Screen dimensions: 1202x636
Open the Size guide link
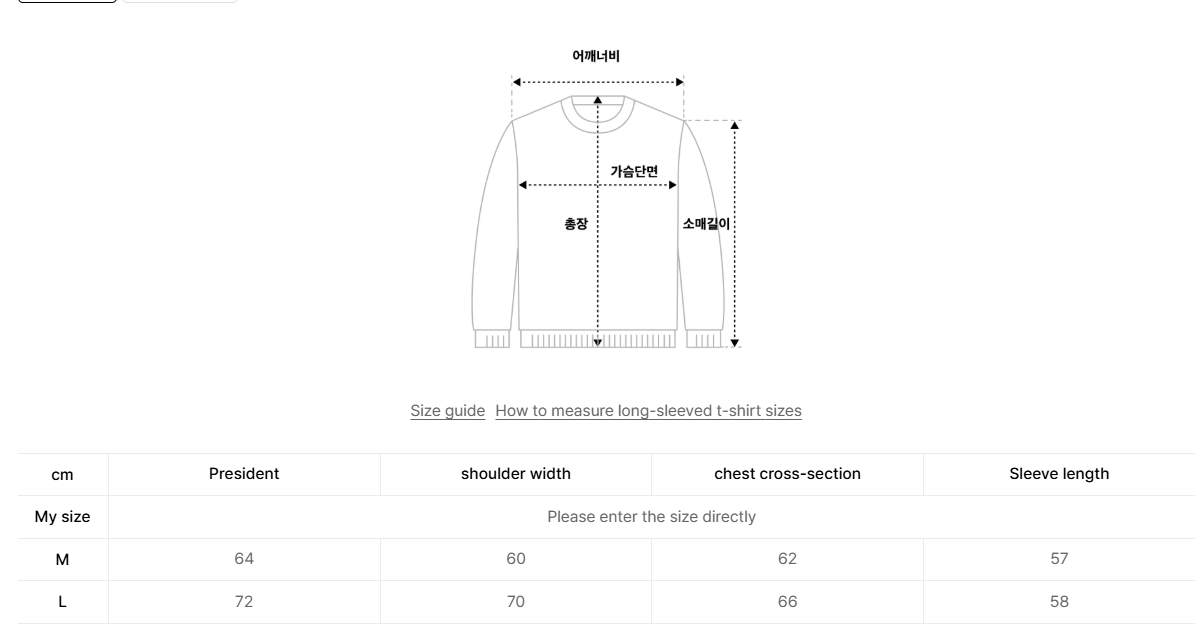click(446, 410)
